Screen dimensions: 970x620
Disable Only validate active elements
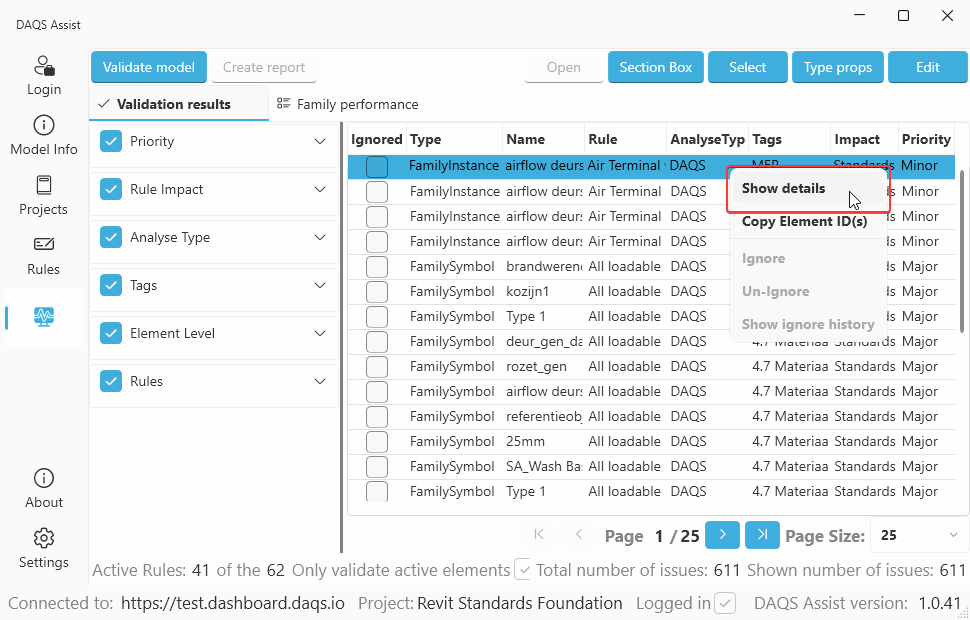click(x=523, y=569)
